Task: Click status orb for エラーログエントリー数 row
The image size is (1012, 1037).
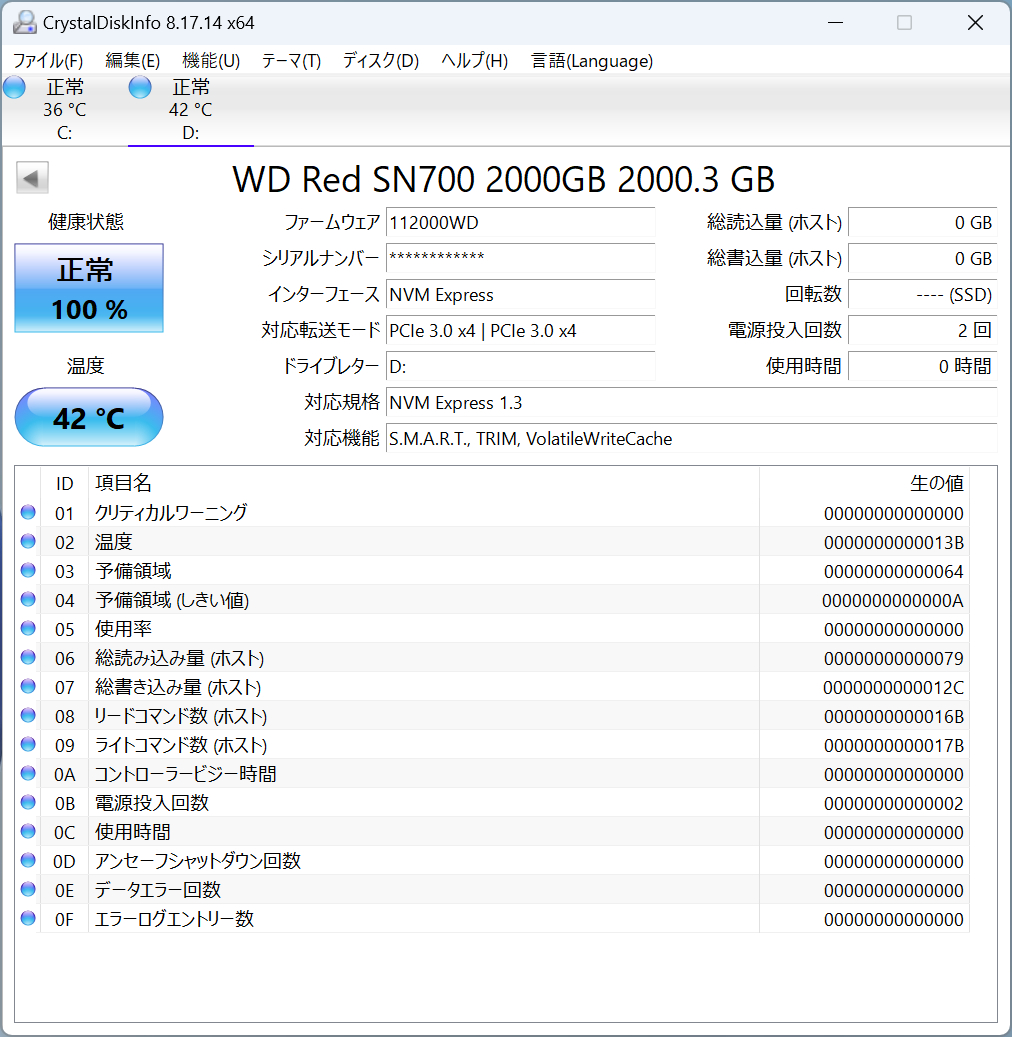Action: pos(28,919)
